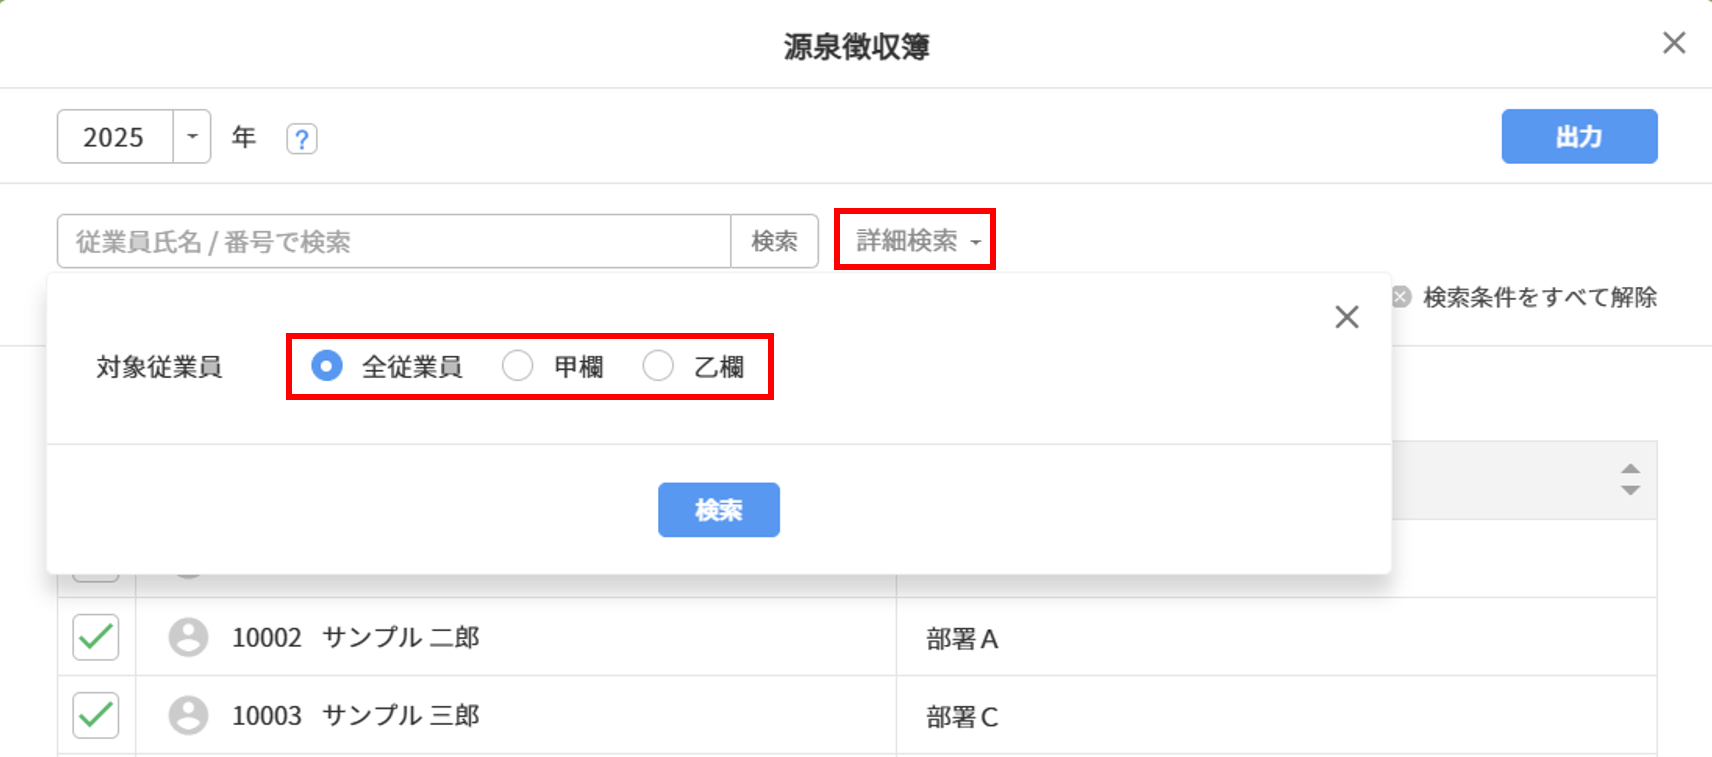
Task: Choose the 乙欄 radio option
Action: click(x=657, y=366)
